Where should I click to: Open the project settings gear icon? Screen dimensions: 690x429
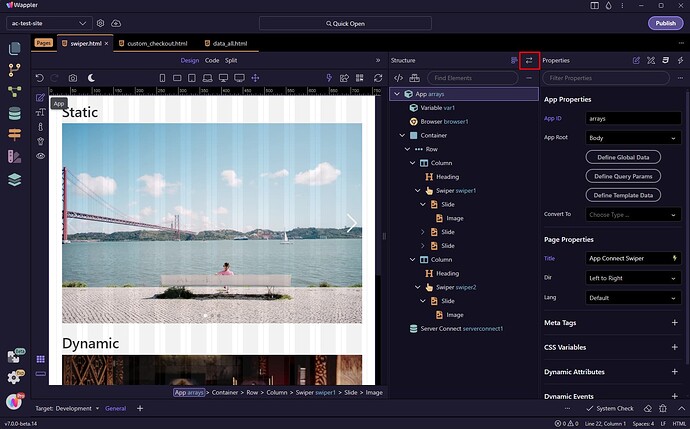pyautogui.click(x=100, y=23)
